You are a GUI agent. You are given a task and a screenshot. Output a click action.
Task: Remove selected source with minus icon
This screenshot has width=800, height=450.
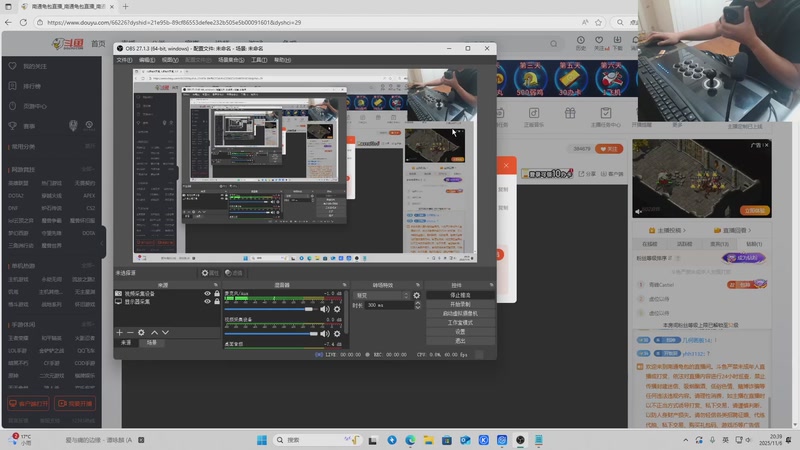point(130,333)
